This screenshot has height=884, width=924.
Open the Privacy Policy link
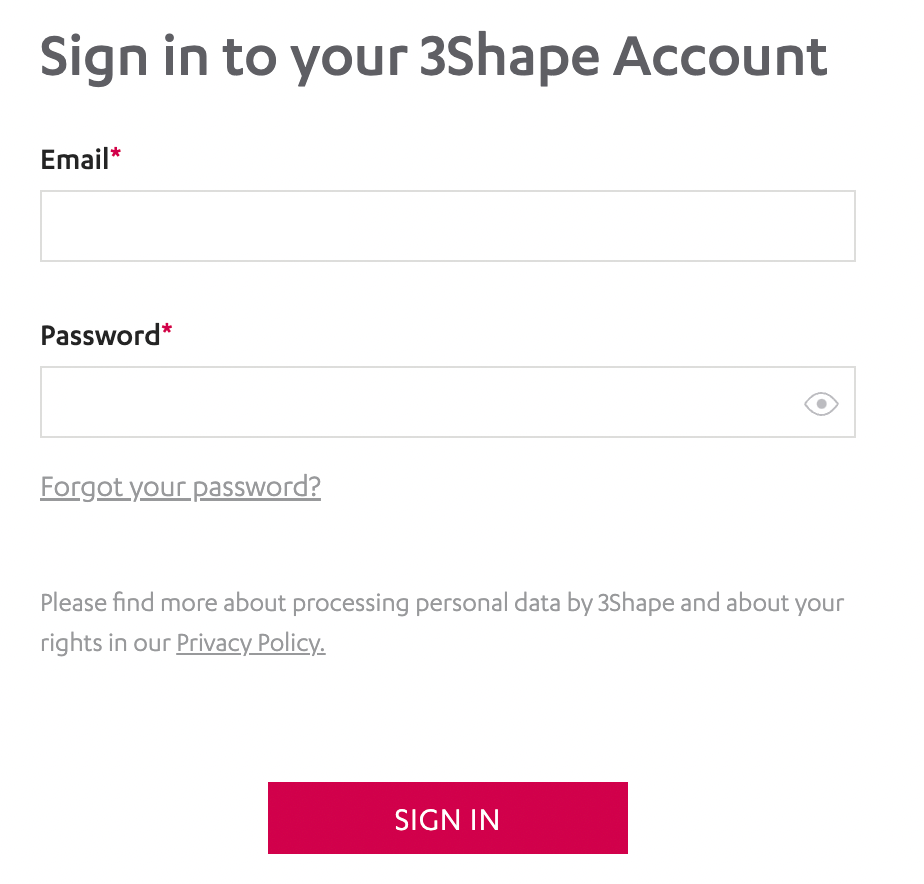(x=250, y=643)
